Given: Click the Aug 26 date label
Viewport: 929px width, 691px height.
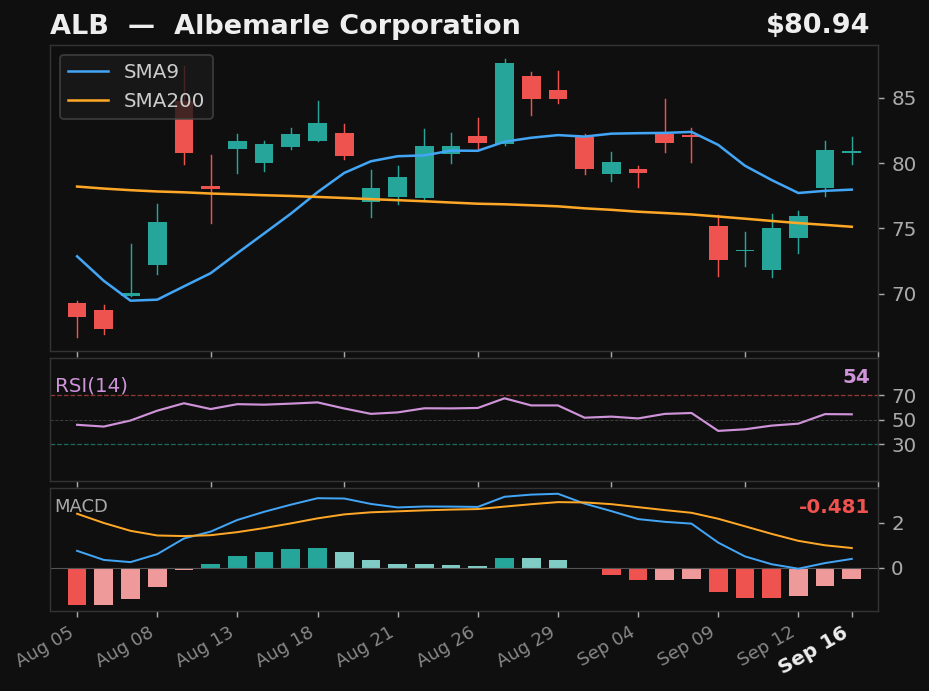Looking at the screenshot, I should pos(446,645).
